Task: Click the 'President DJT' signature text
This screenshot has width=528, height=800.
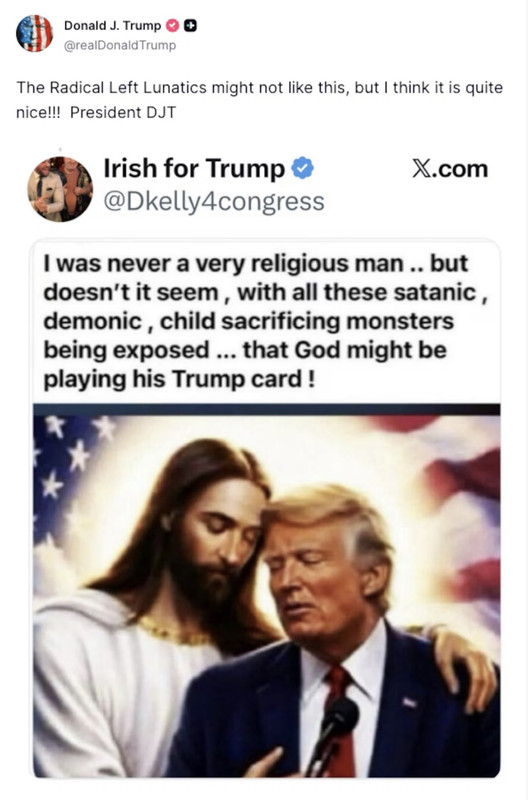Action: pyautogui.click(x=122, y=112)
